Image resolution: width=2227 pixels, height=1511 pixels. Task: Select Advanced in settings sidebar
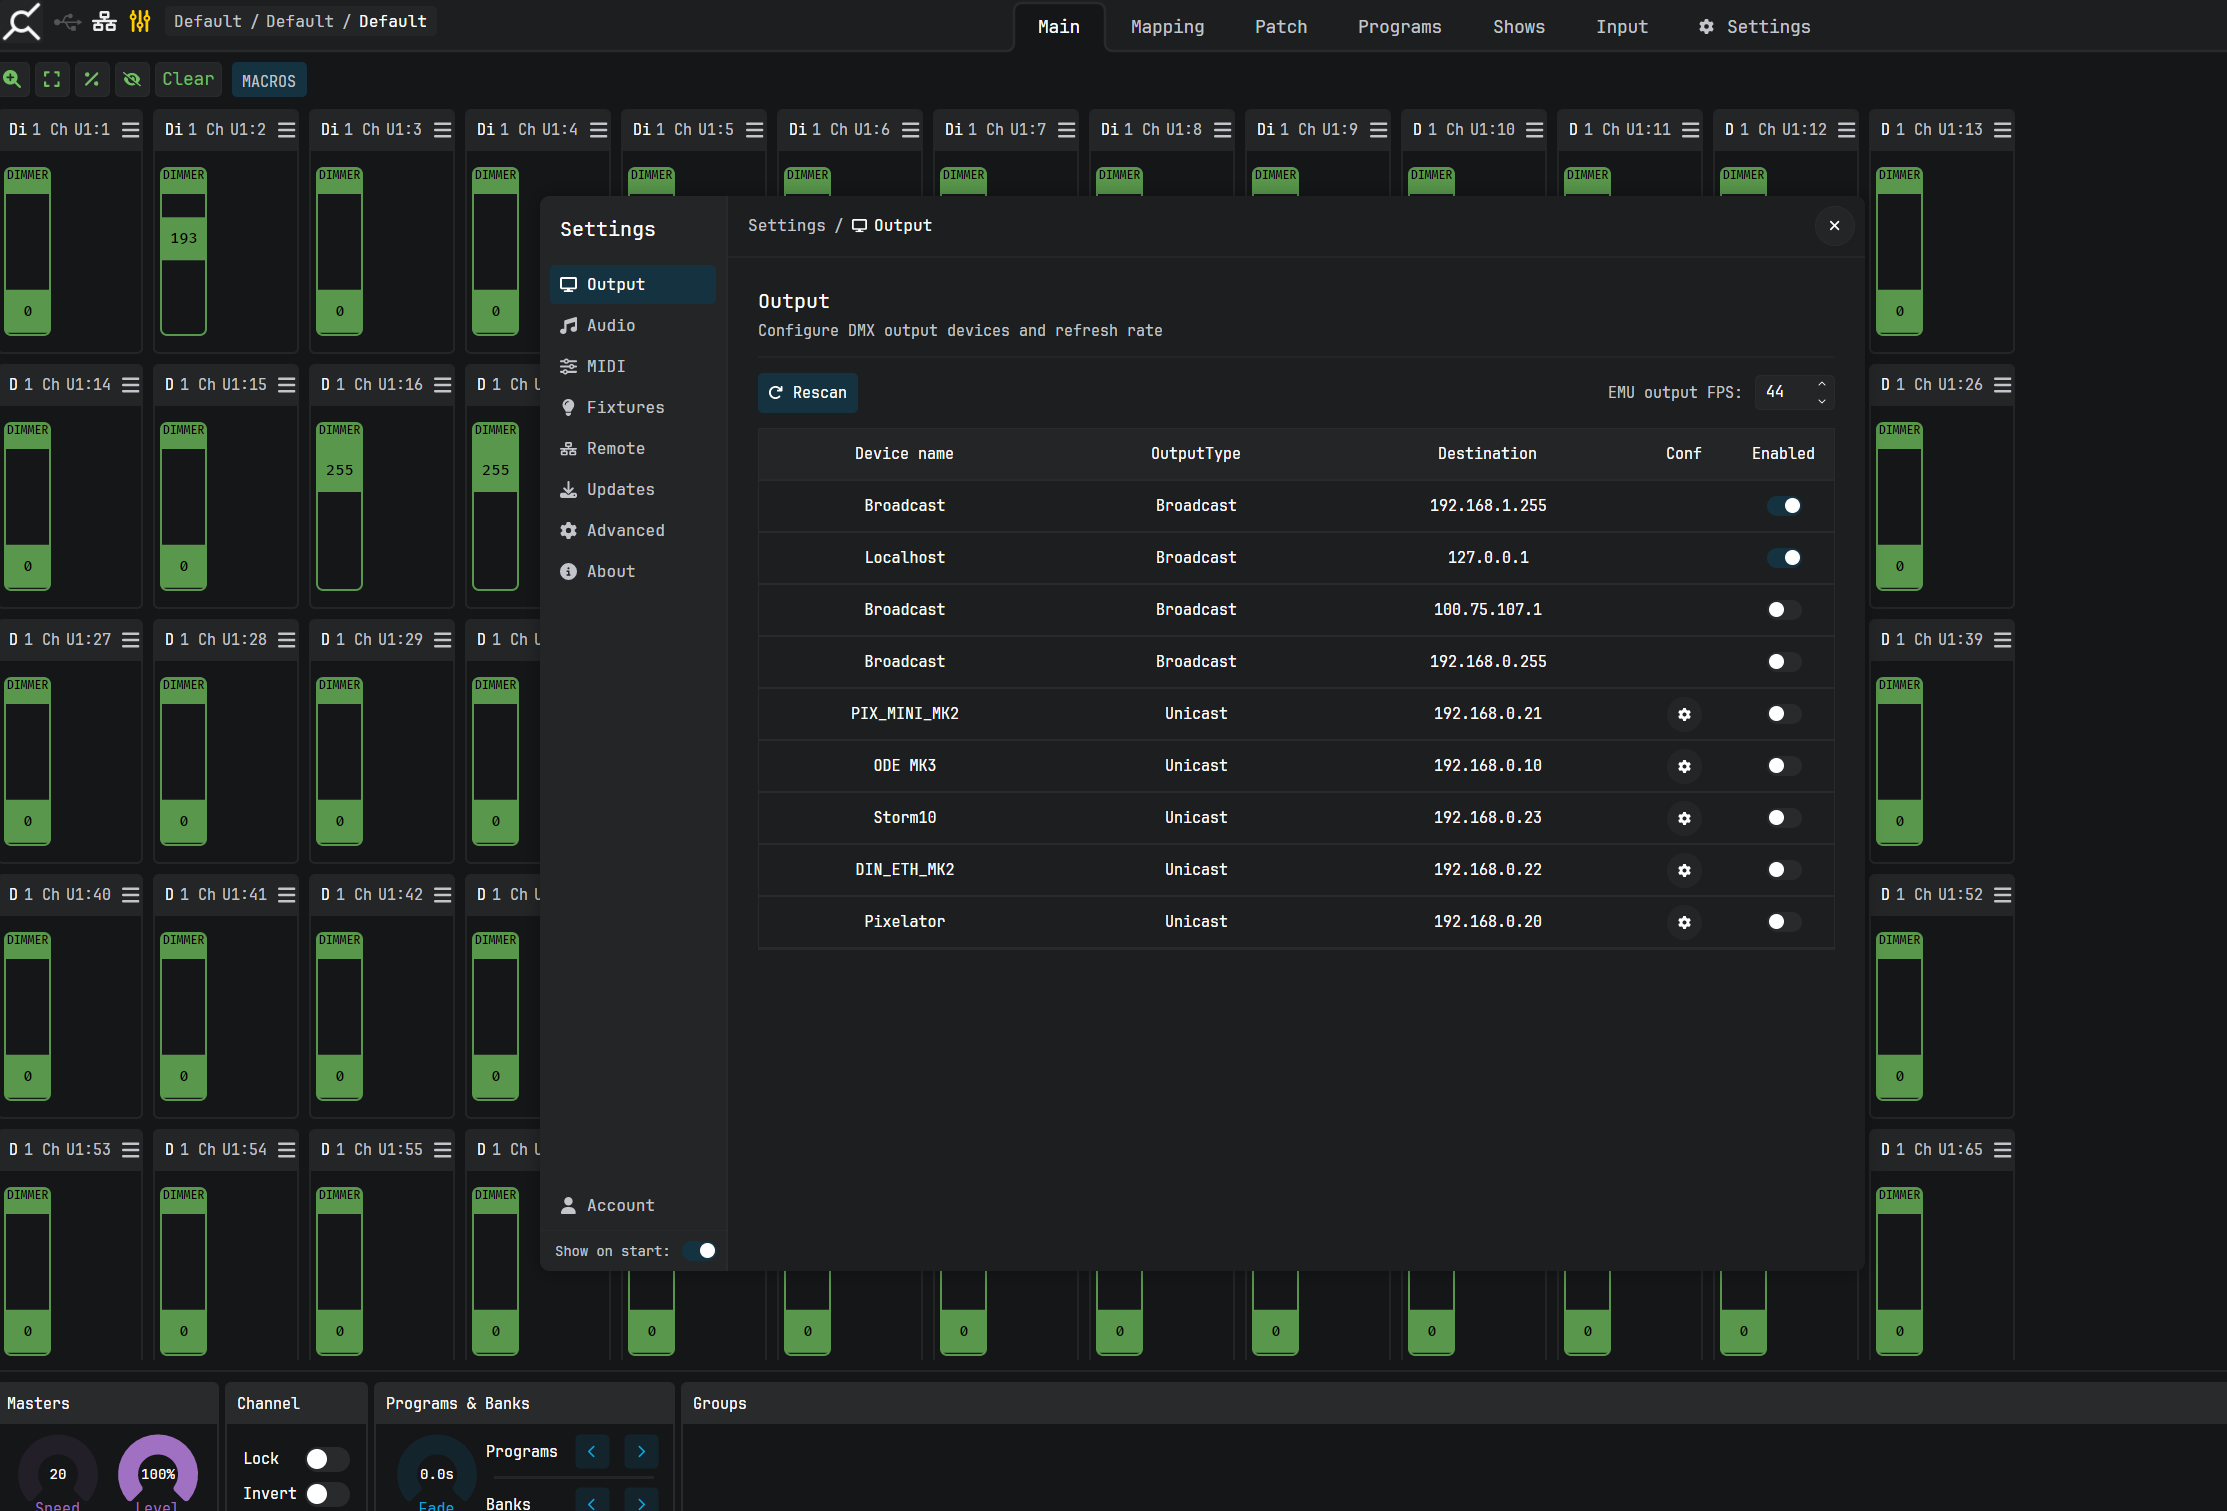coord(633,531)
